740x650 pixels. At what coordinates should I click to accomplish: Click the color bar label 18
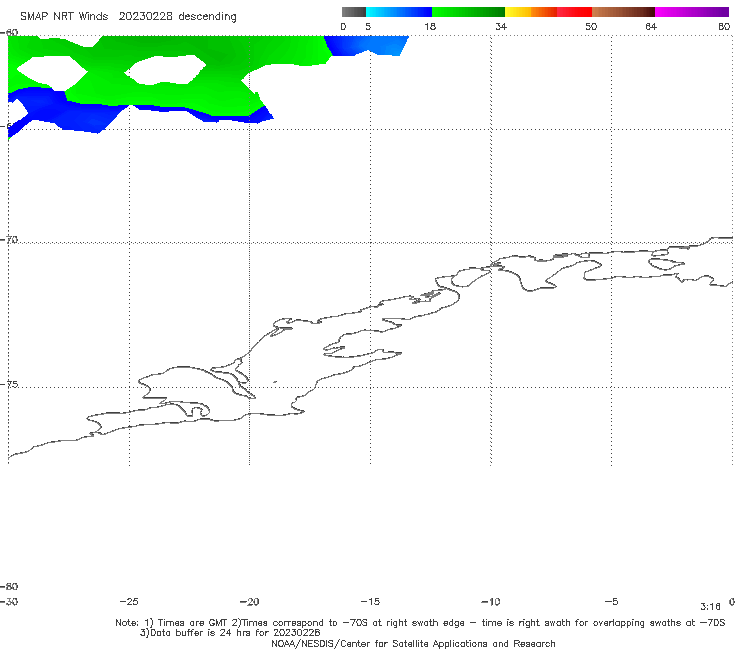(430, 27)
